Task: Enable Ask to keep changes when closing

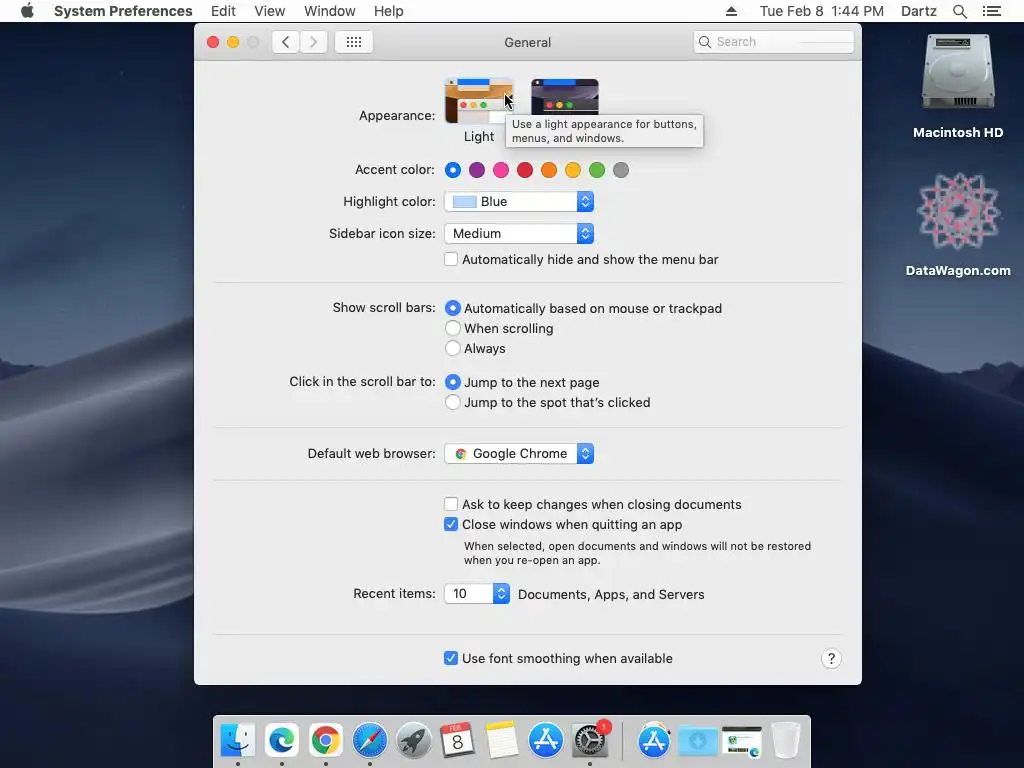Action: tap(451, 504)
